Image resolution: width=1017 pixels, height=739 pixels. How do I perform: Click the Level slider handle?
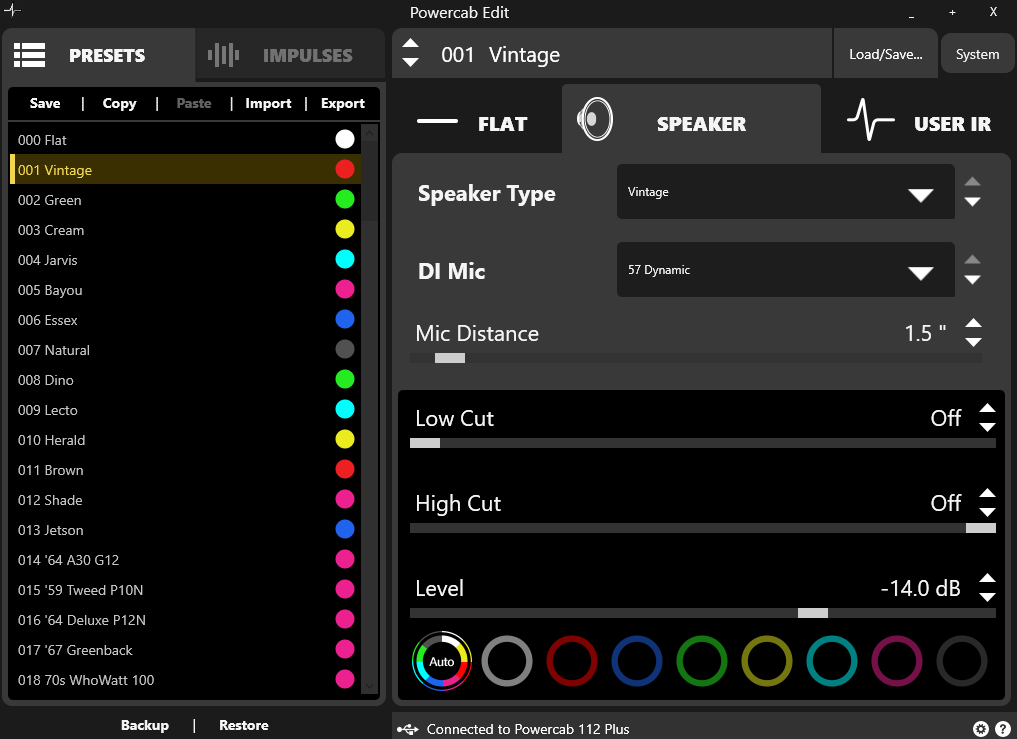pos(812,613)
